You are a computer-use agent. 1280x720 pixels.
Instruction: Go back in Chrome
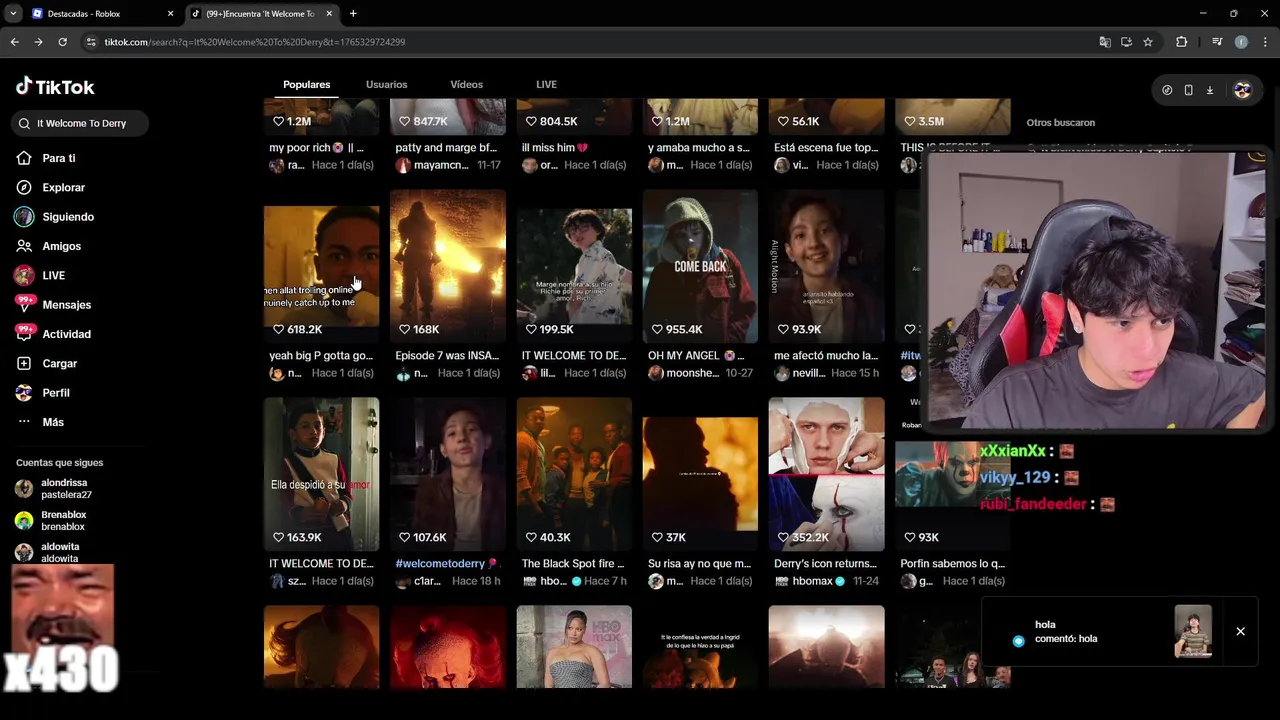pyautogui.click(x=14, y=42)
